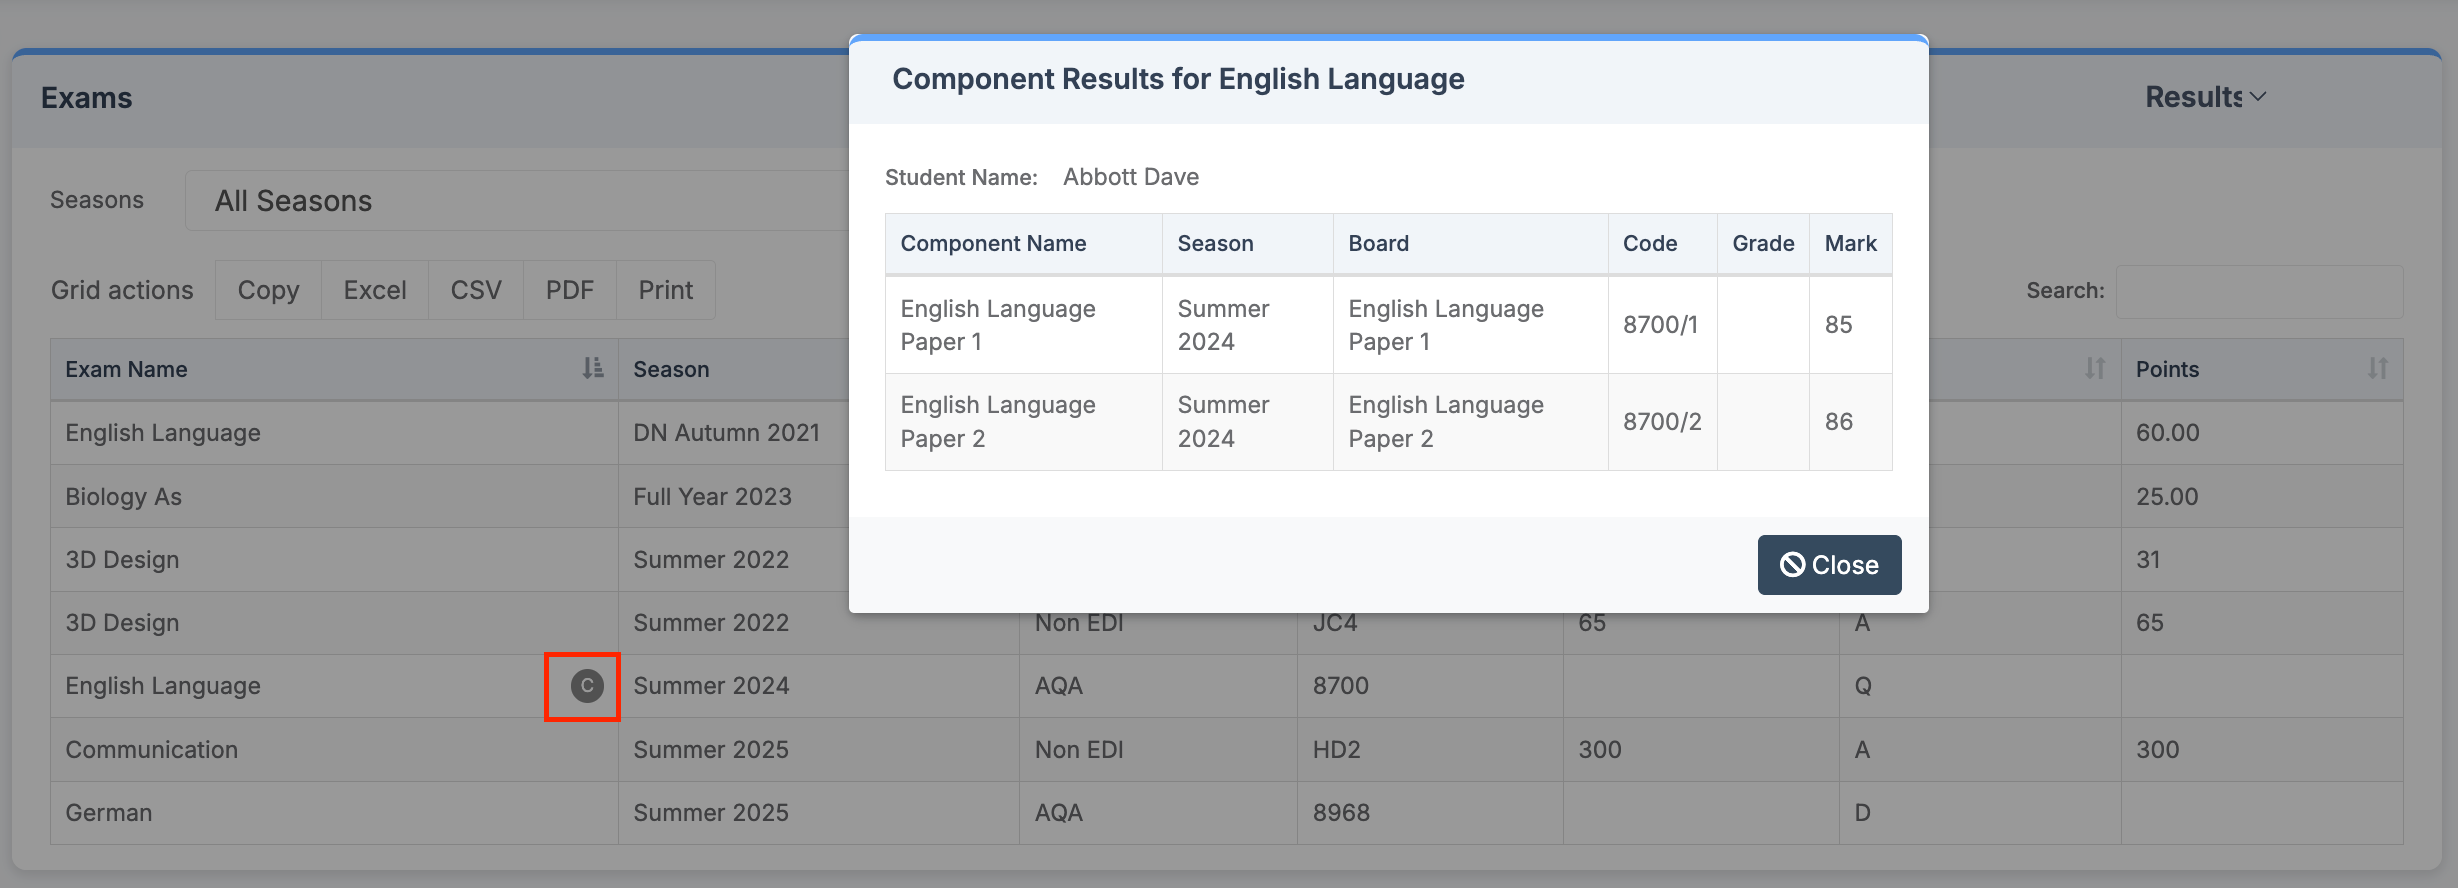The width and height of the screenshot is (2458, 888).
Task: Click component code 8700/2 cell
Action: coord(1661,422)
